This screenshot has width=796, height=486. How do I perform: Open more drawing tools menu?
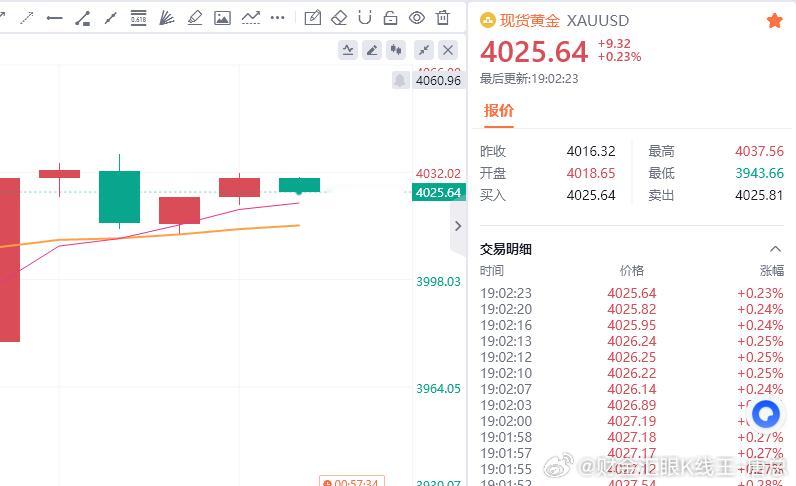[278, 18]
